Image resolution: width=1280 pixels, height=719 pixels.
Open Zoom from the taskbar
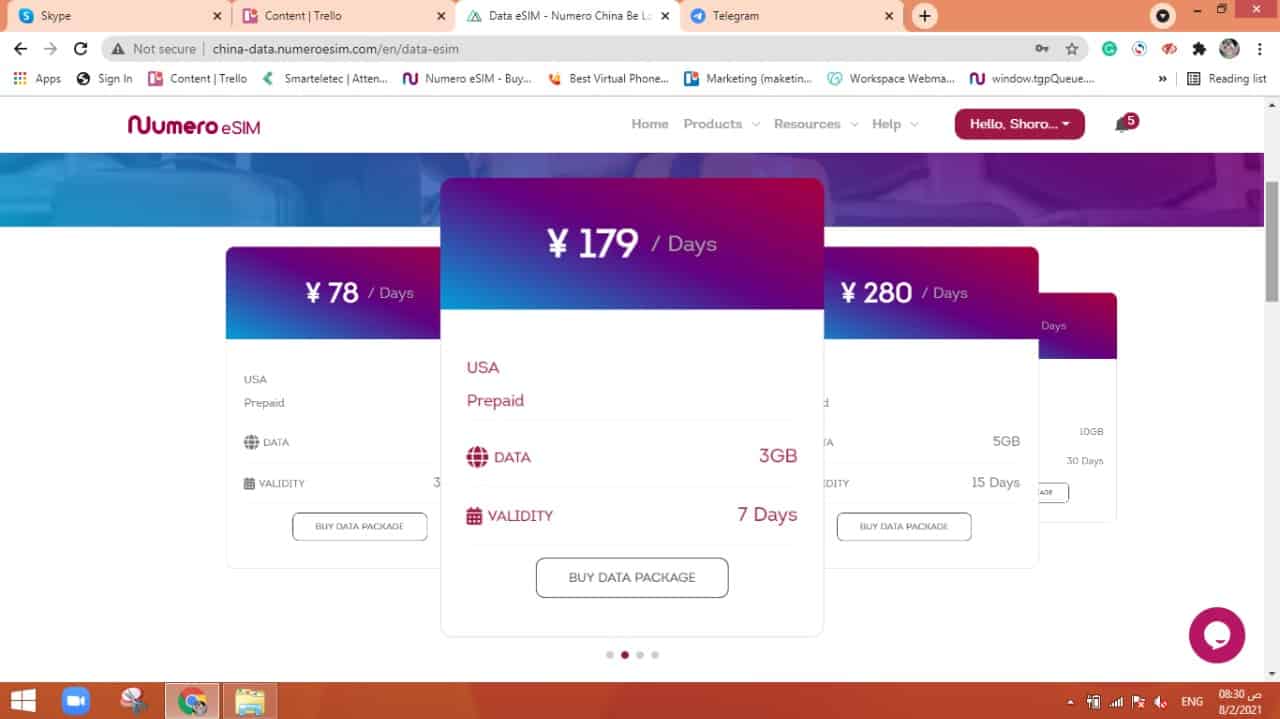(76, 701)
